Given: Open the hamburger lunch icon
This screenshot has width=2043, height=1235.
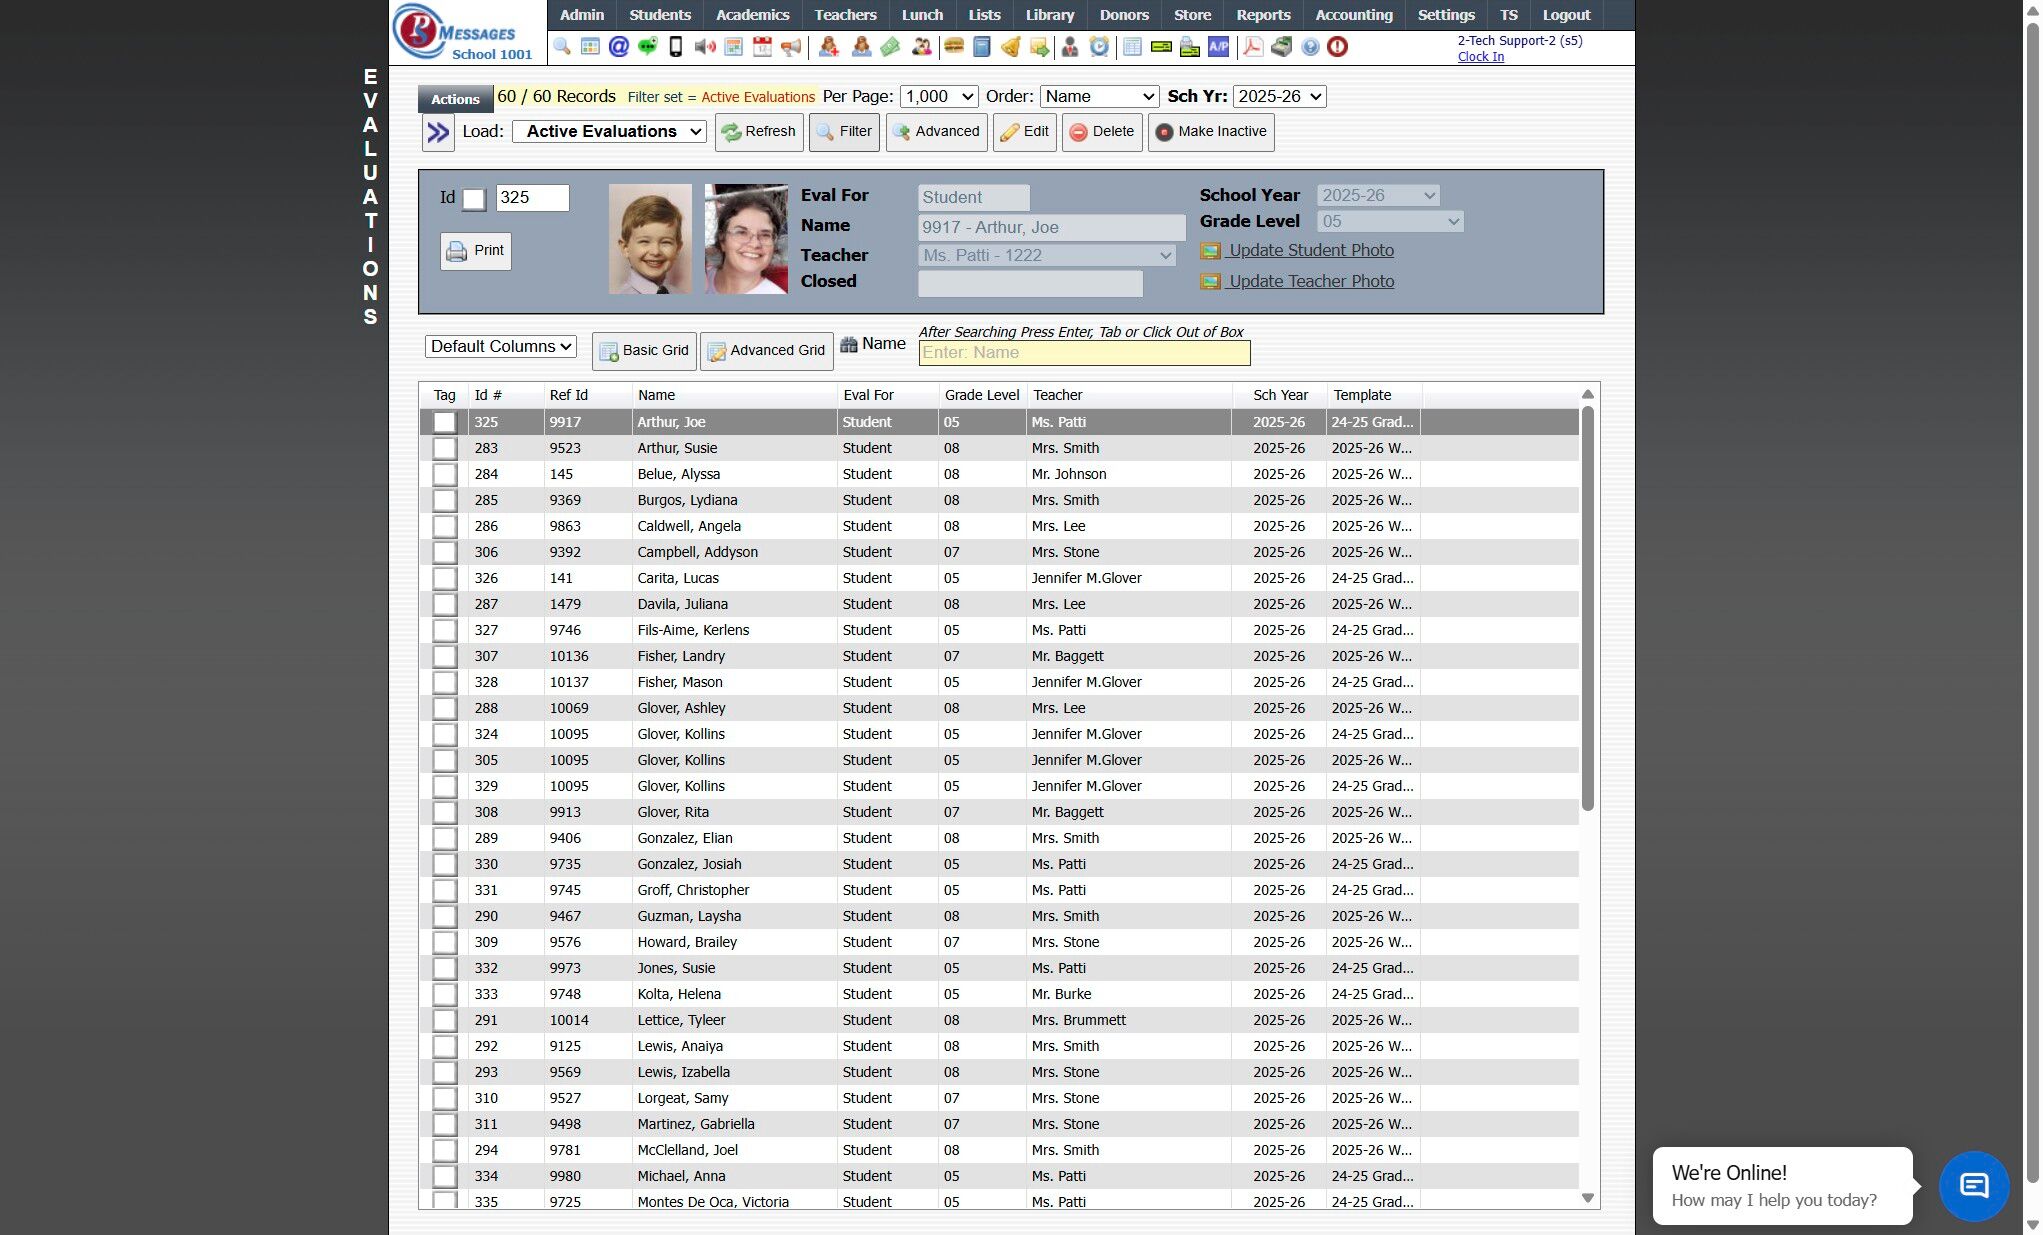Looking at the screenshot, I should point(954,47).
